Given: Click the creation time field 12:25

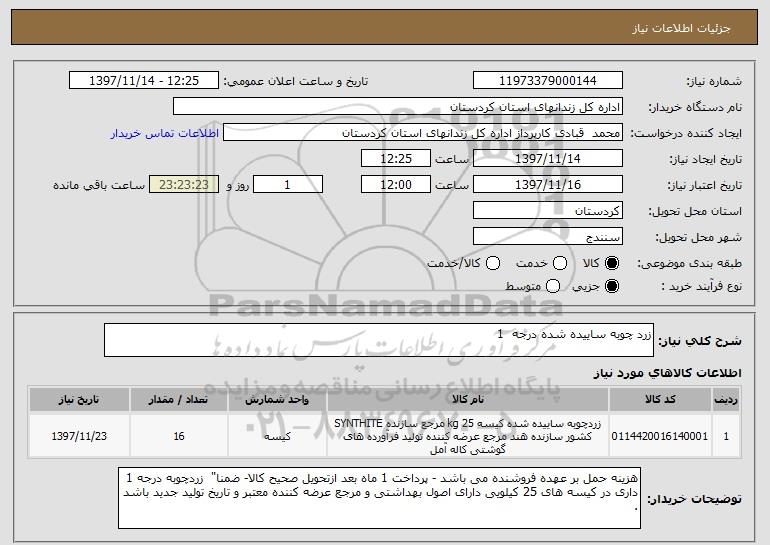Looking at the screenshot, I should [x=396, y=159].
